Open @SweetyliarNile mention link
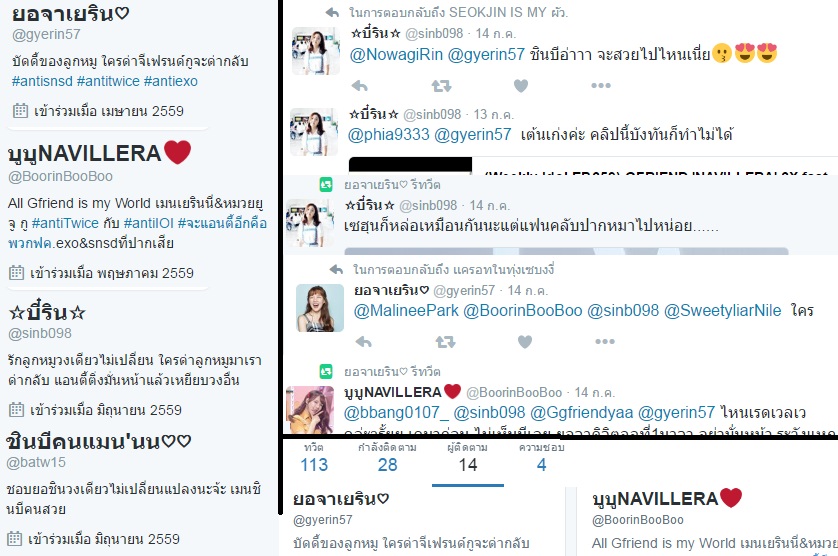Viewport: 838px width, 556px height. (x=723, y=311)
